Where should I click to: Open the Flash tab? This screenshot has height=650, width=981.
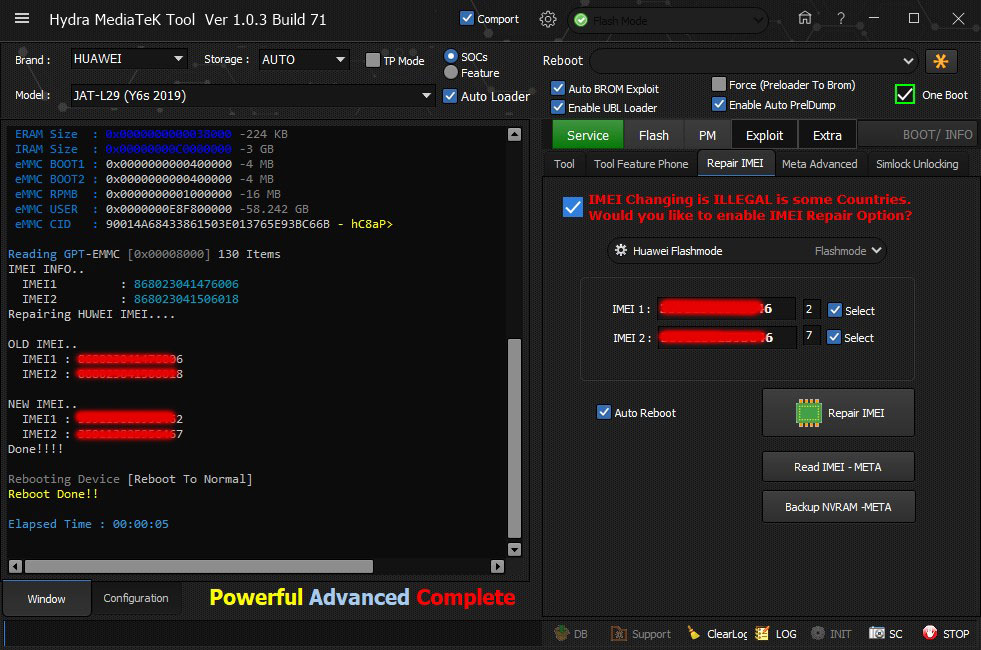[x=653, y=135]
